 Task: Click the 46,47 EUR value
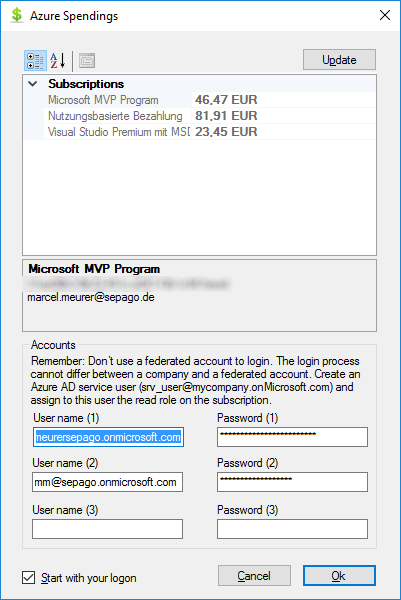(226, 100)
